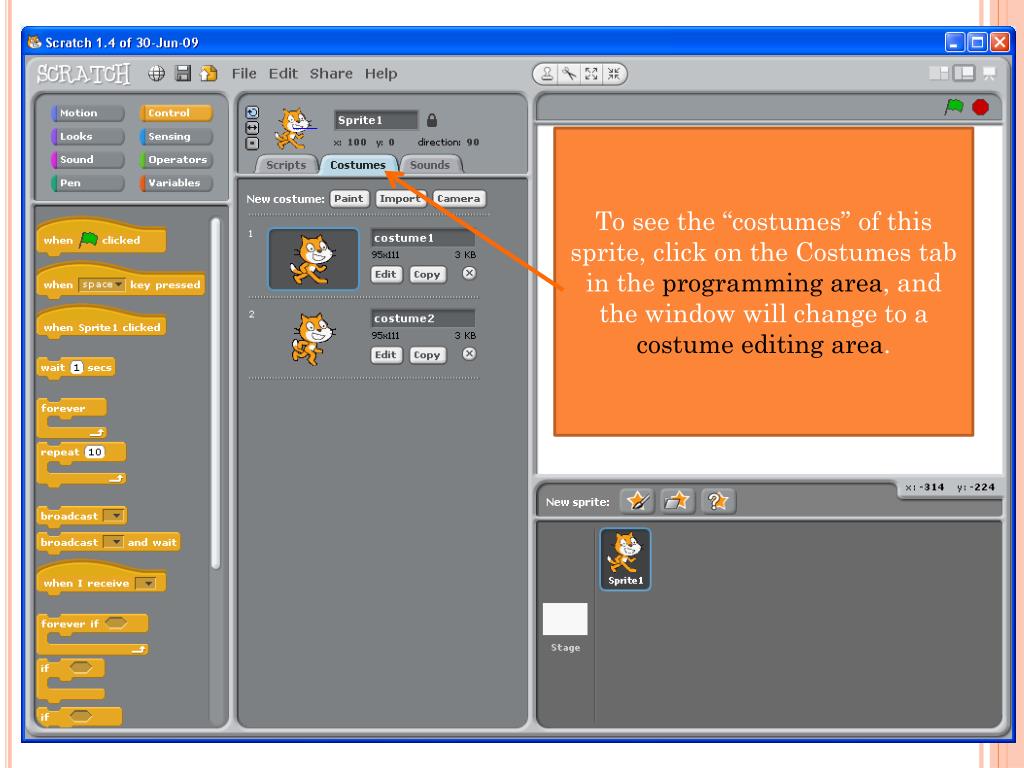Show the Variables blocks category

point(176,183)
